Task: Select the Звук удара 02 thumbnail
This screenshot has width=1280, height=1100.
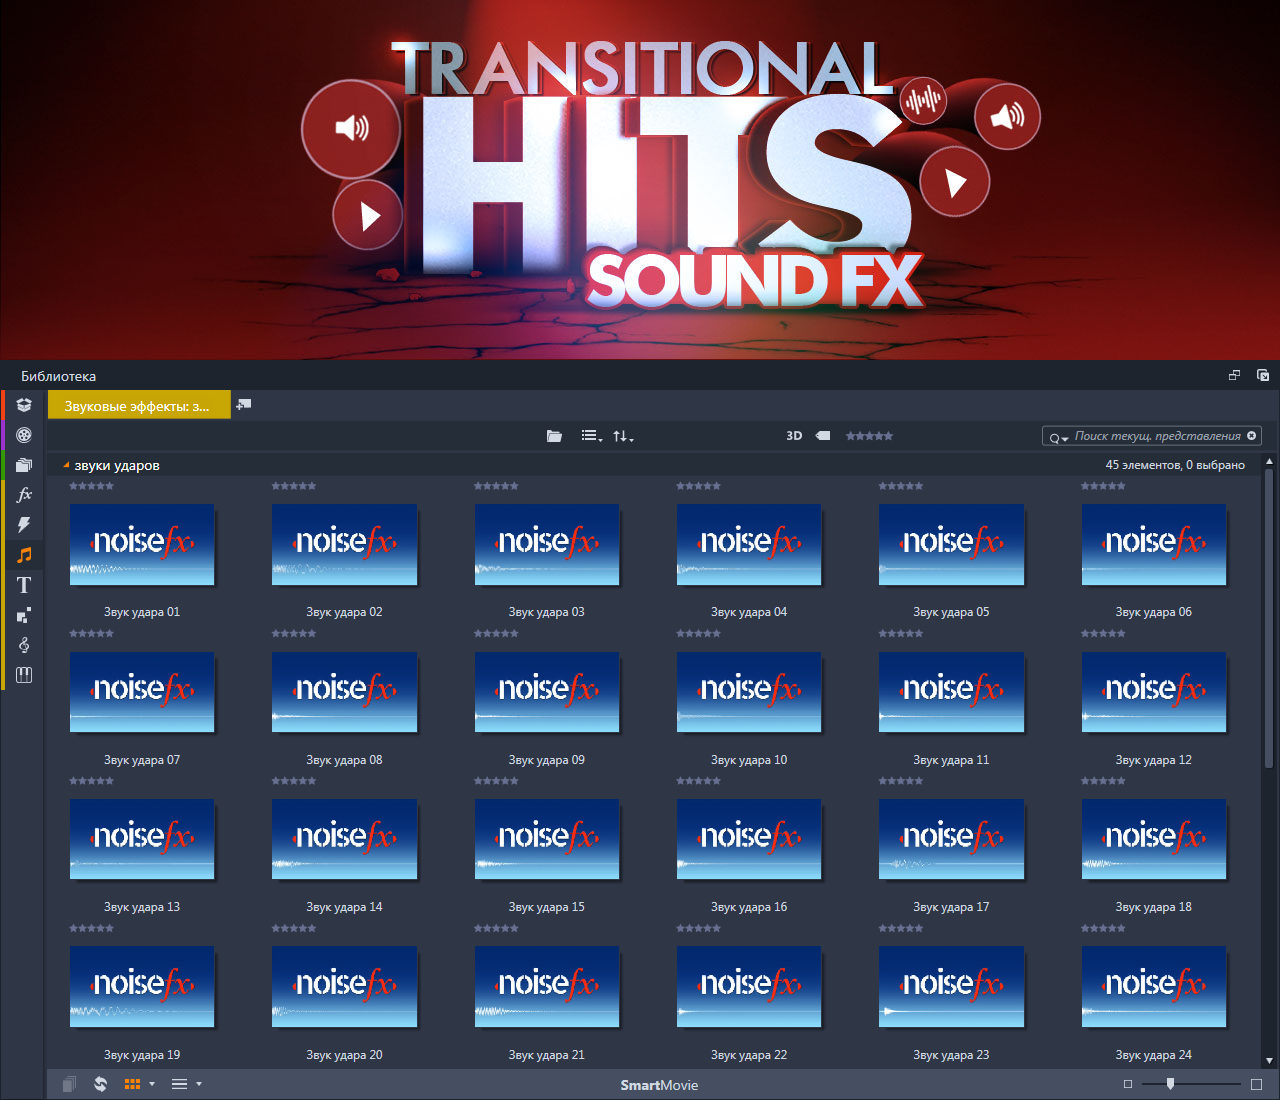Action: [x=344, y=545]
